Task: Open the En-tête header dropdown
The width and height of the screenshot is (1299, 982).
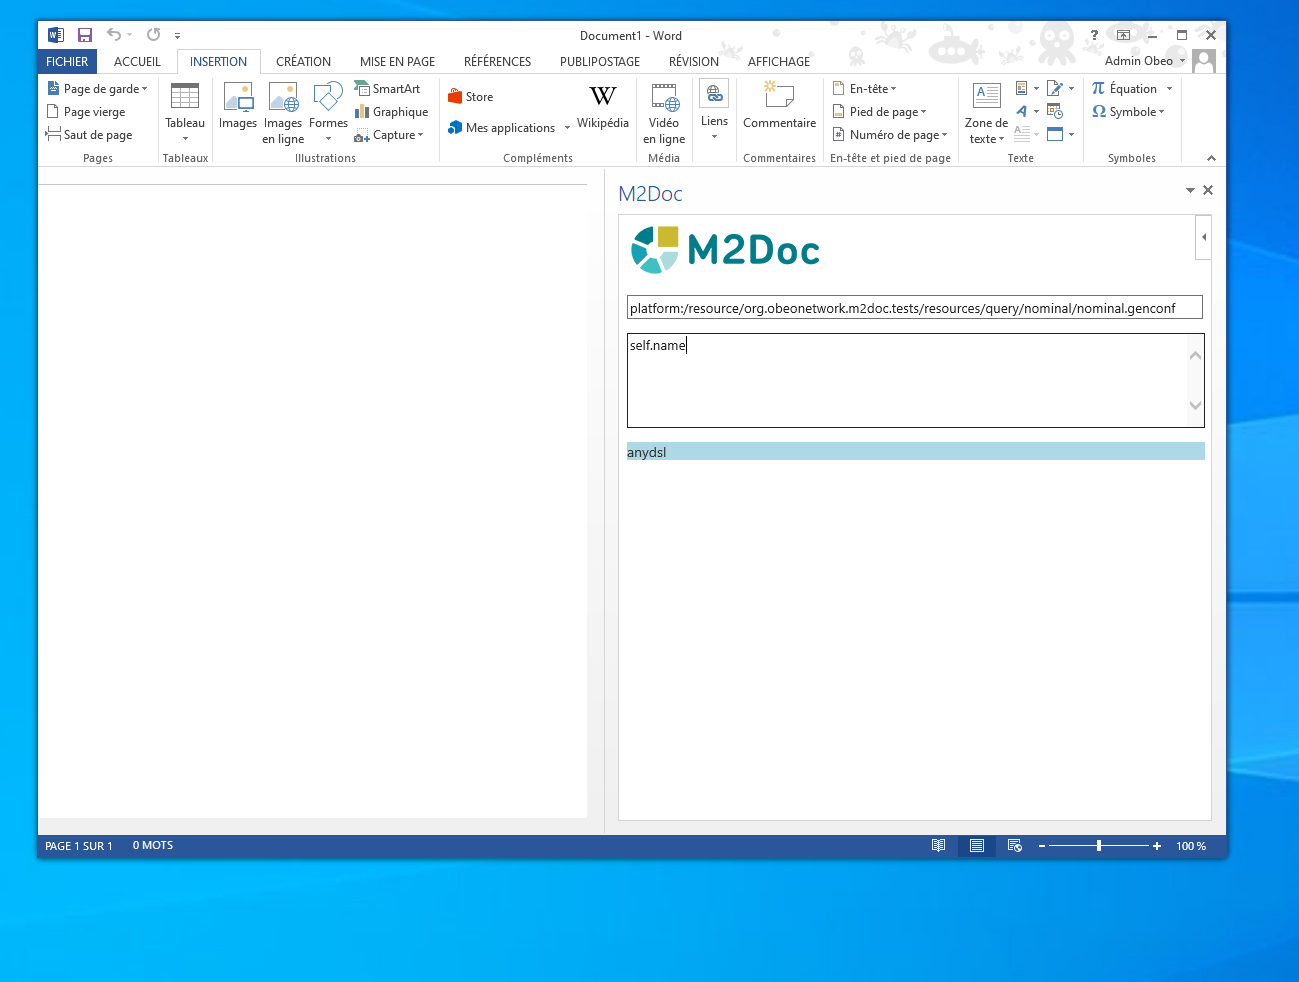Action: [x=865, y=89]
